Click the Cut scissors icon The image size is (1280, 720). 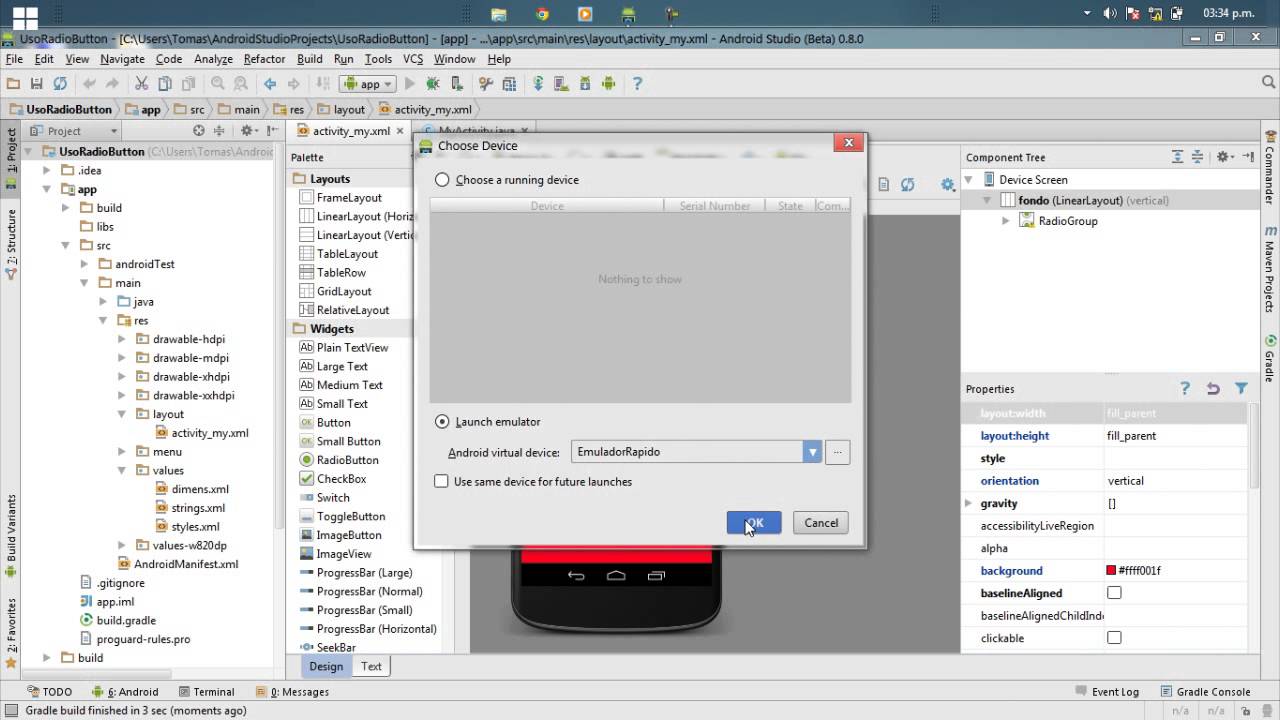[141, 84]
